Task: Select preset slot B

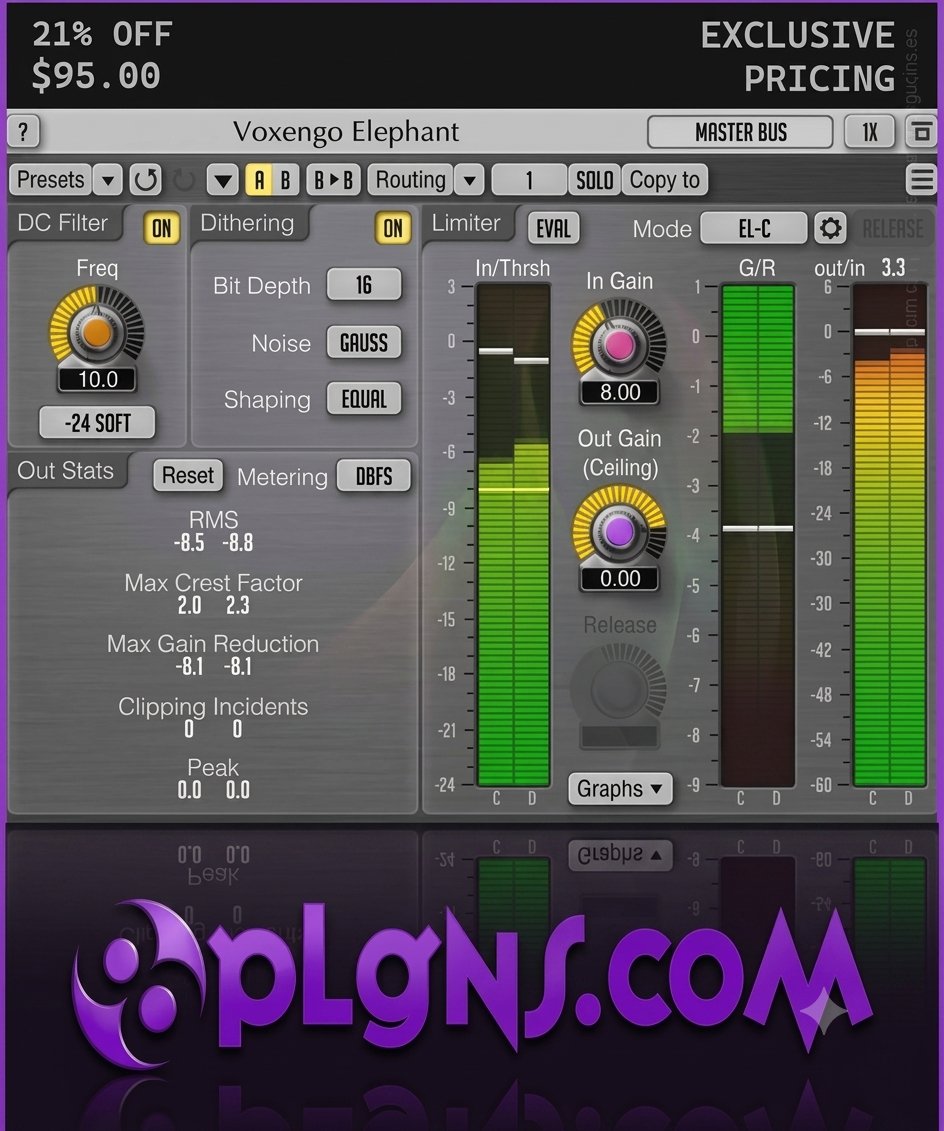Action: [x=286, y=180]
